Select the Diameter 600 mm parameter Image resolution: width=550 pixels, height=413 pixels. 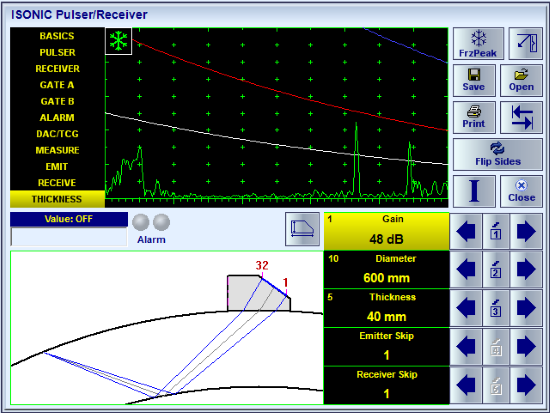pyautogui.click(x=386, y=269)
